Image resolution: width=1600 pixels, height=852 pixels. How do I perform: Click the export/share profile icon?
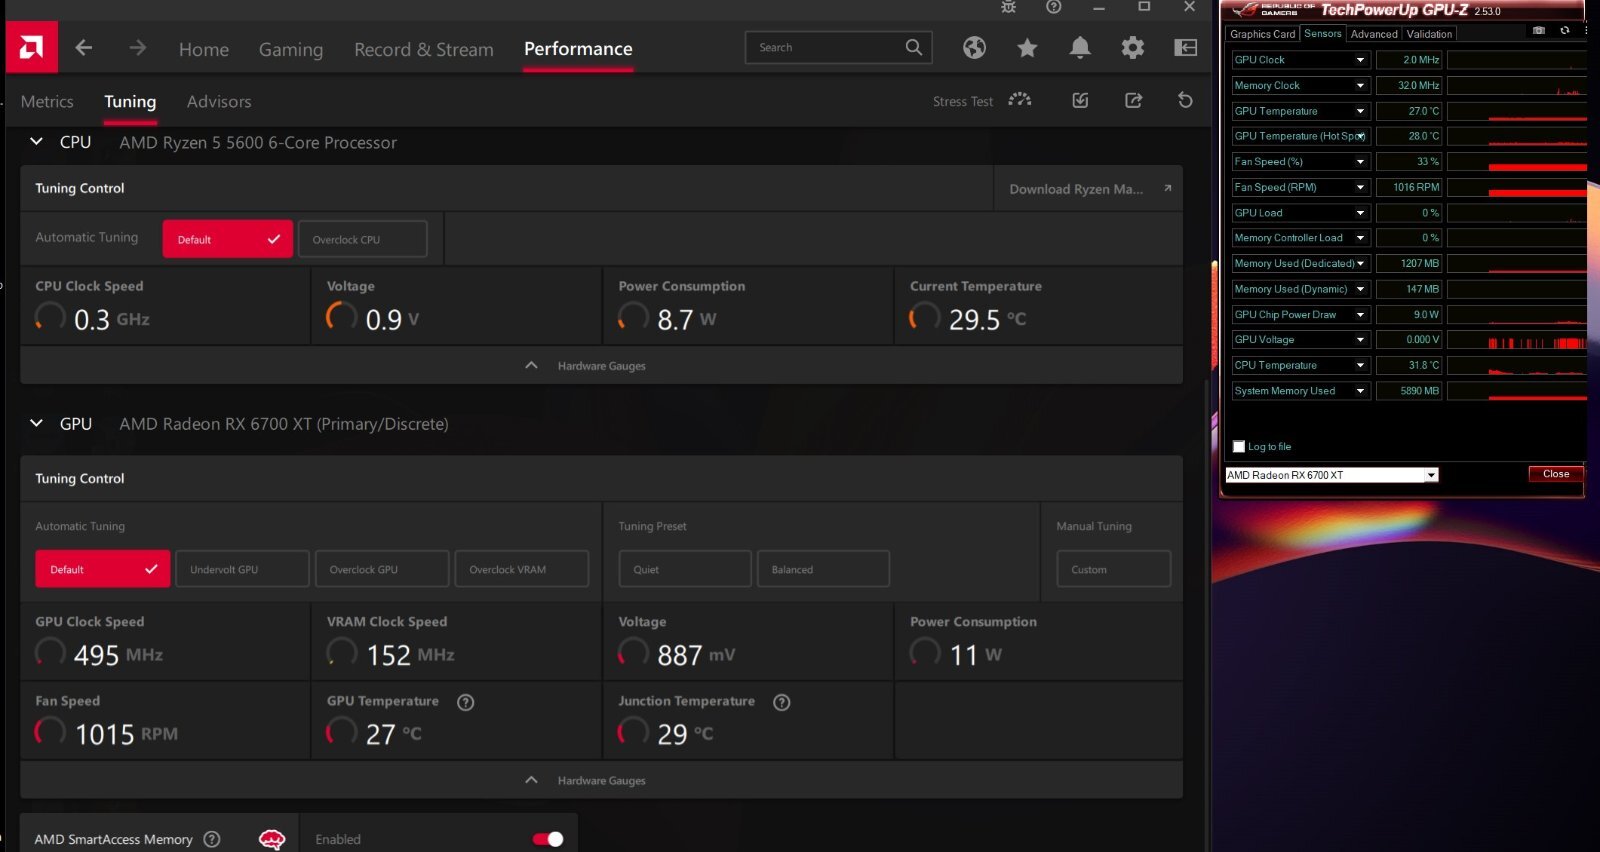[x=1133, y=100]
